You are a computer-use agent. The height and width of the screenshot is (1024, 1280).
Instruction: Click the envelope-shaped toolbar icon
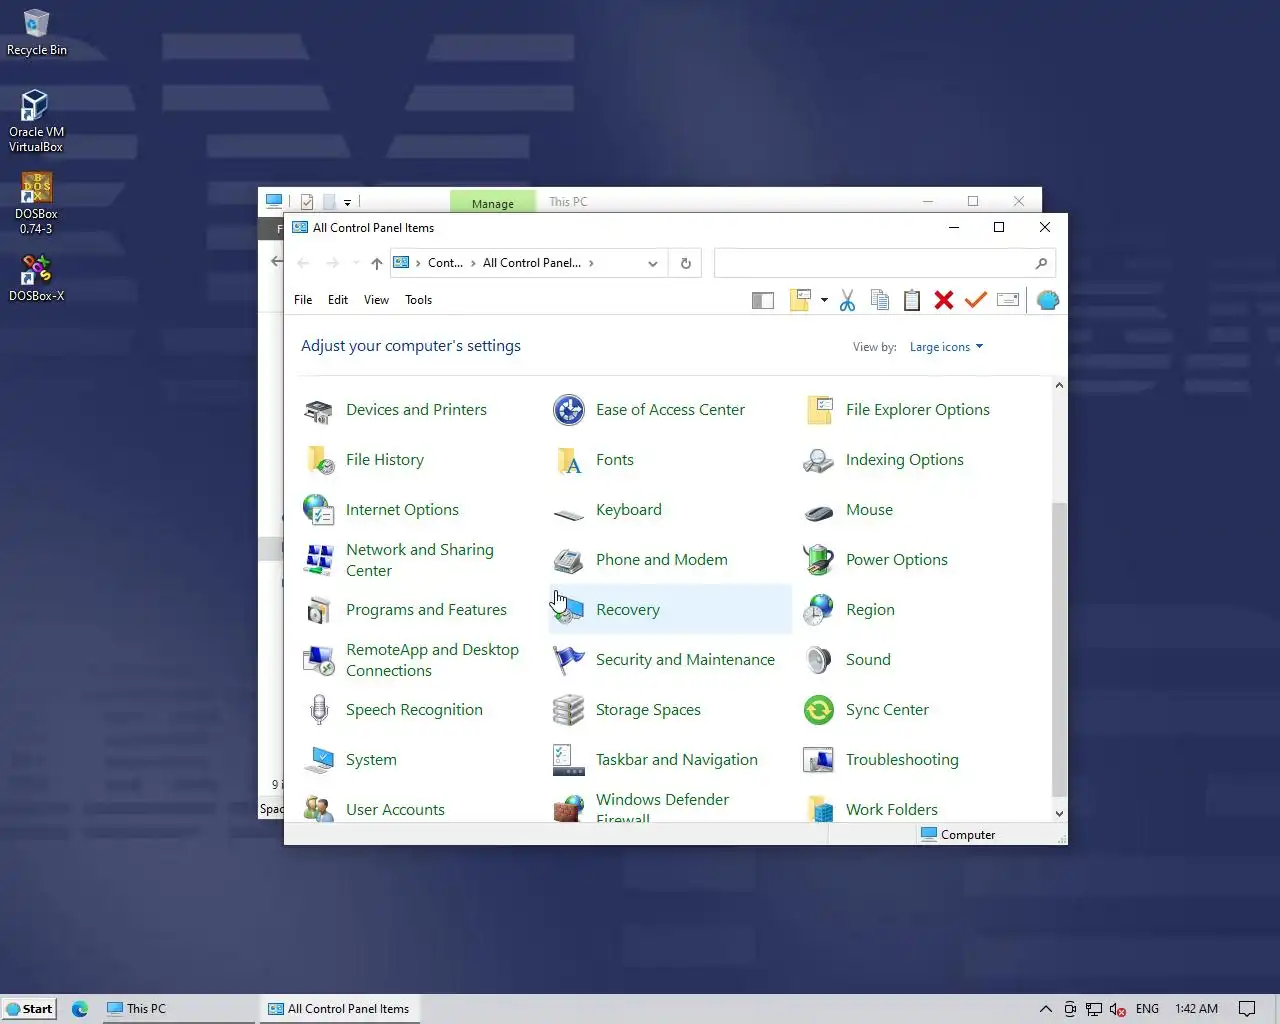[x=1008, y=300]
